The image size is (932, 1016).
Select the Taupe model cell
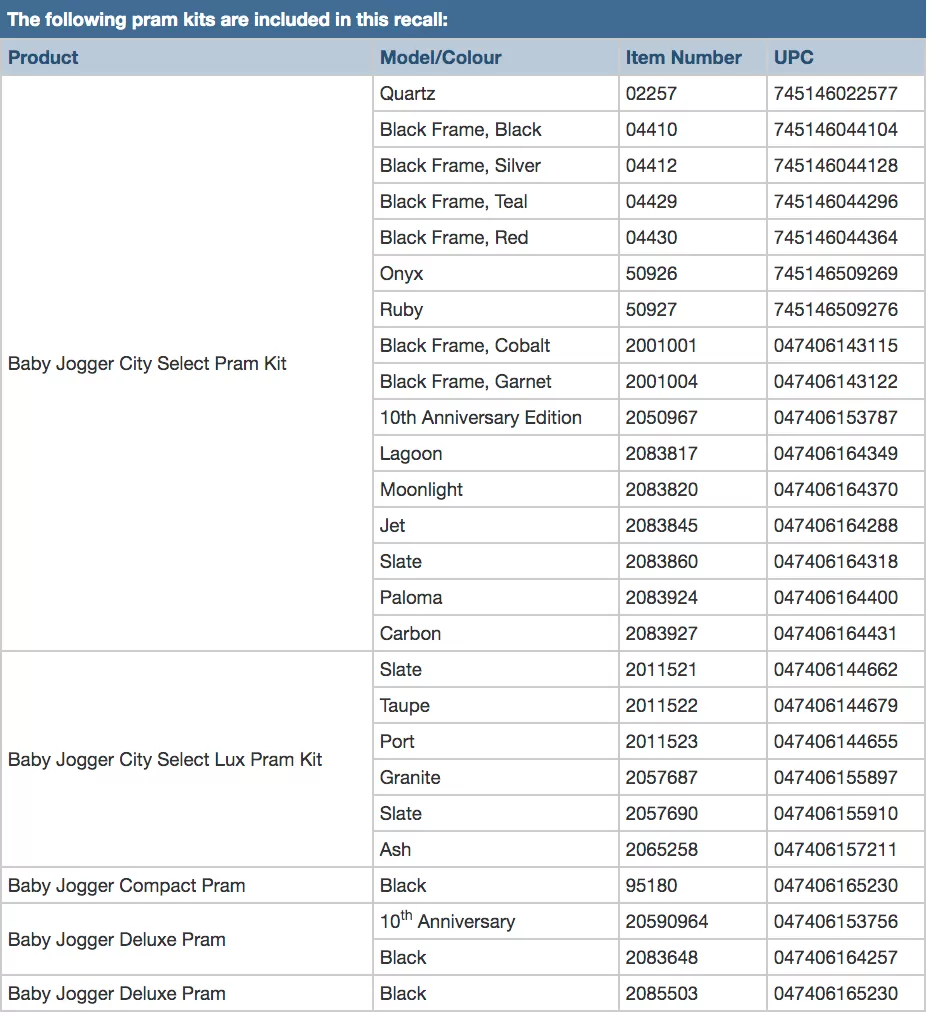coord(496,705)
